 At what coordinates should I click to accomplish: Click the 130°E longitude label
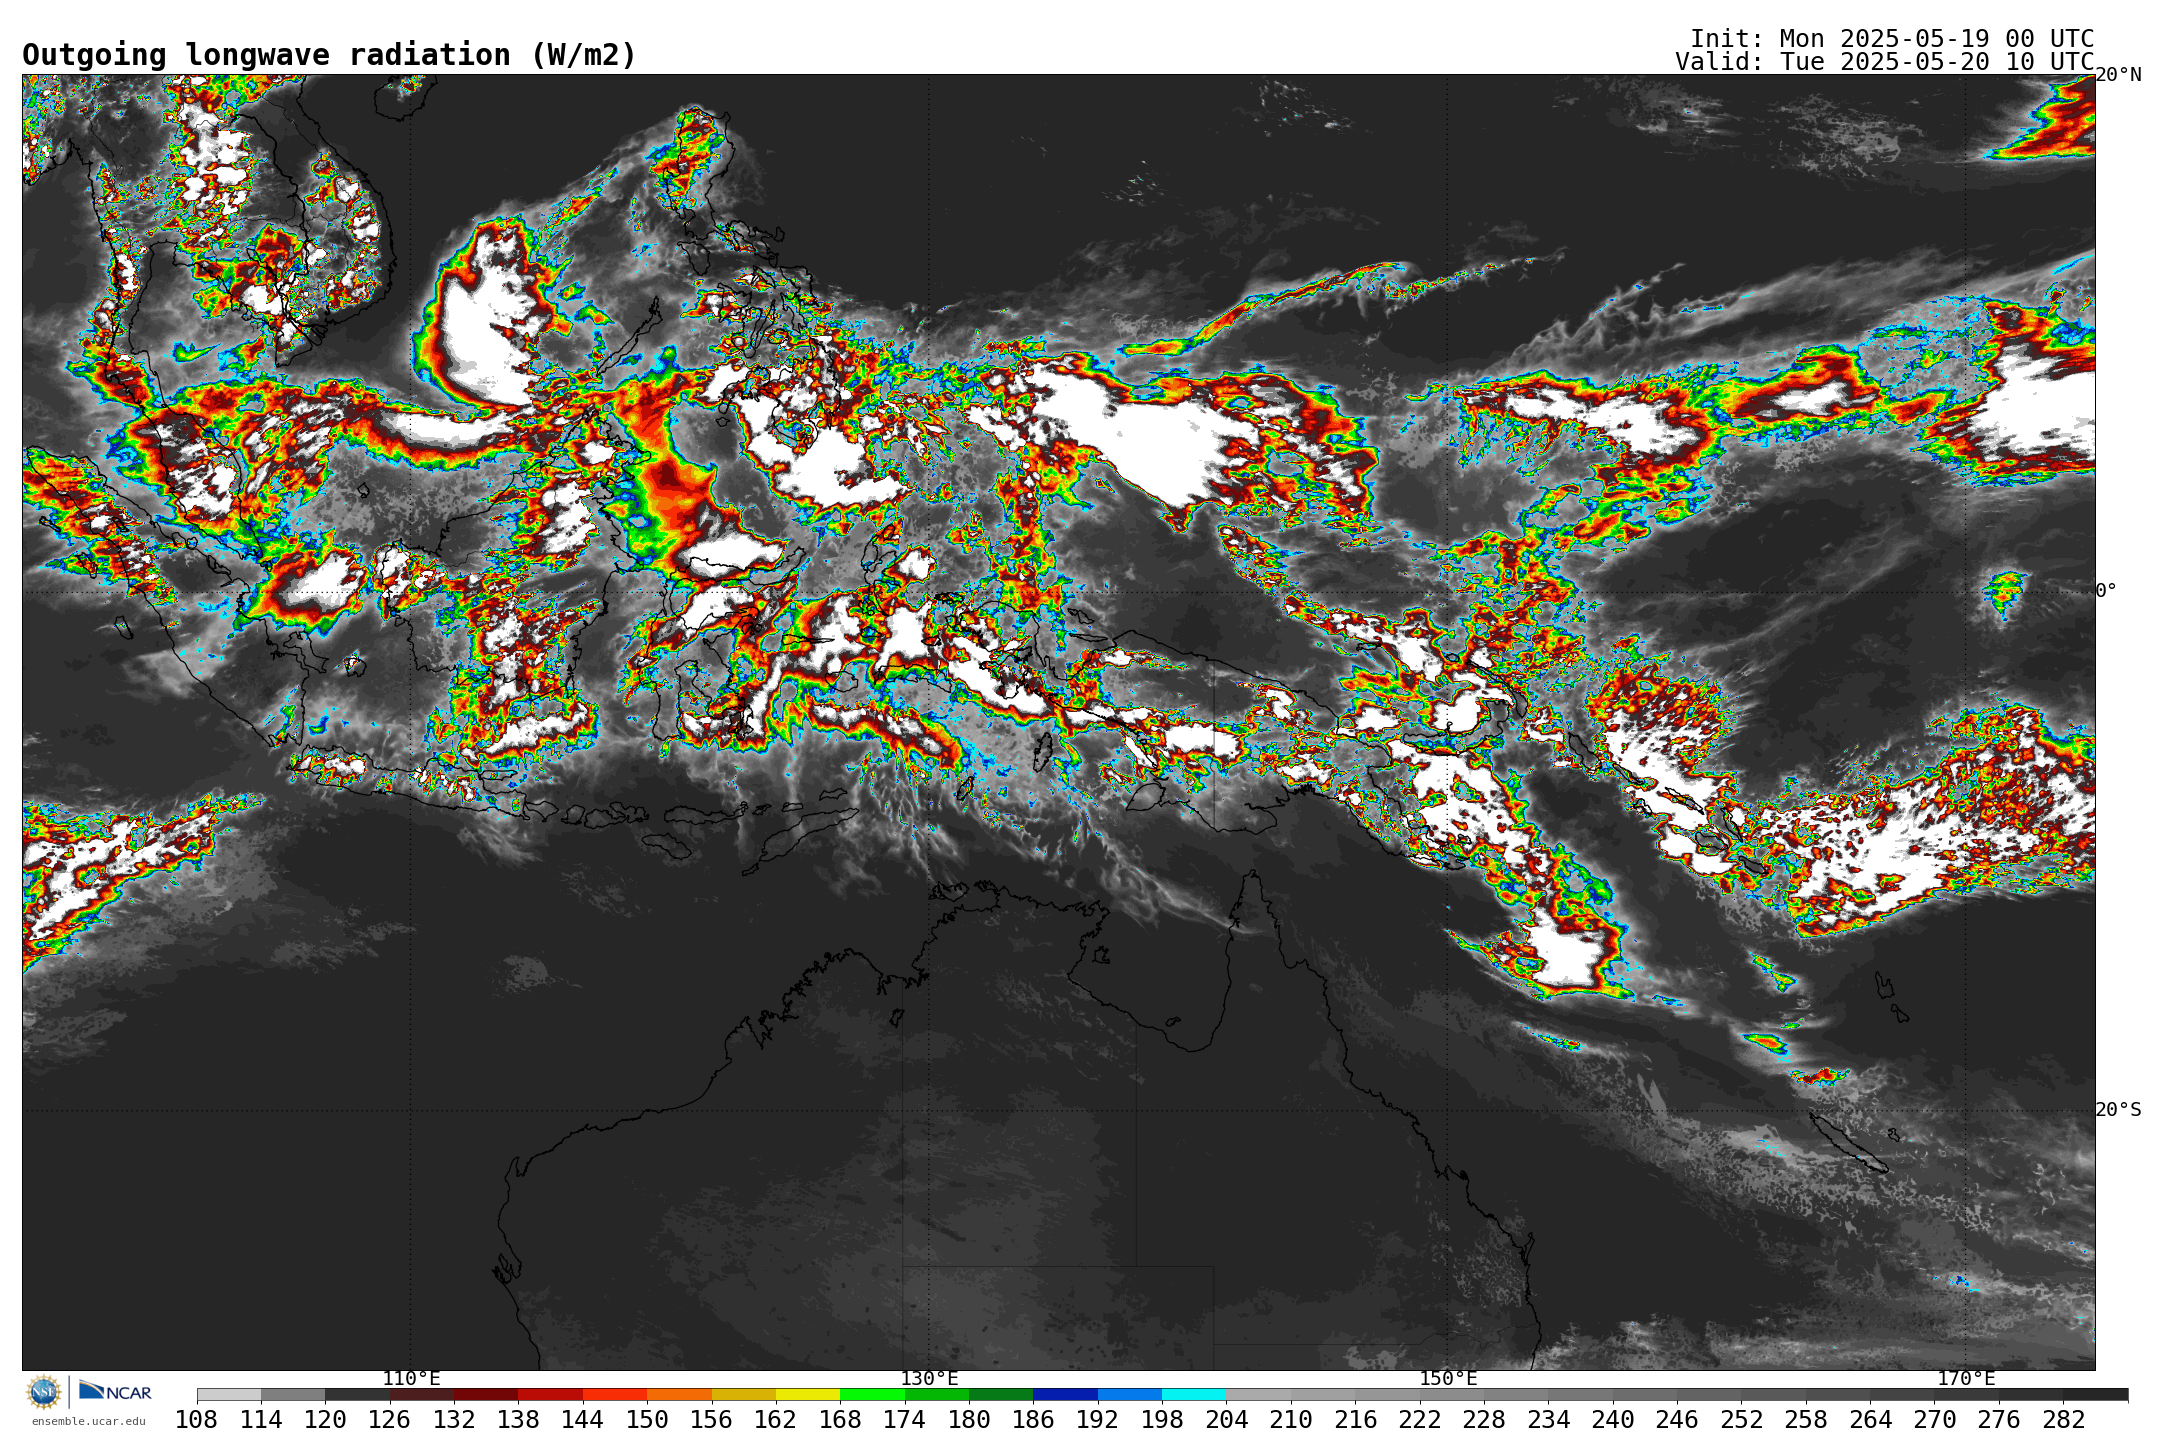coord(929,1379)
